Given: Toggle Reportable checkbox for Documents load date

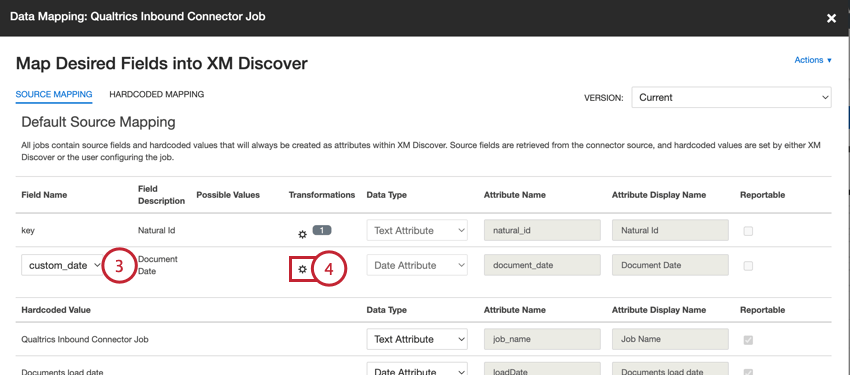Looking at the screenshot, I should point(748,372).
